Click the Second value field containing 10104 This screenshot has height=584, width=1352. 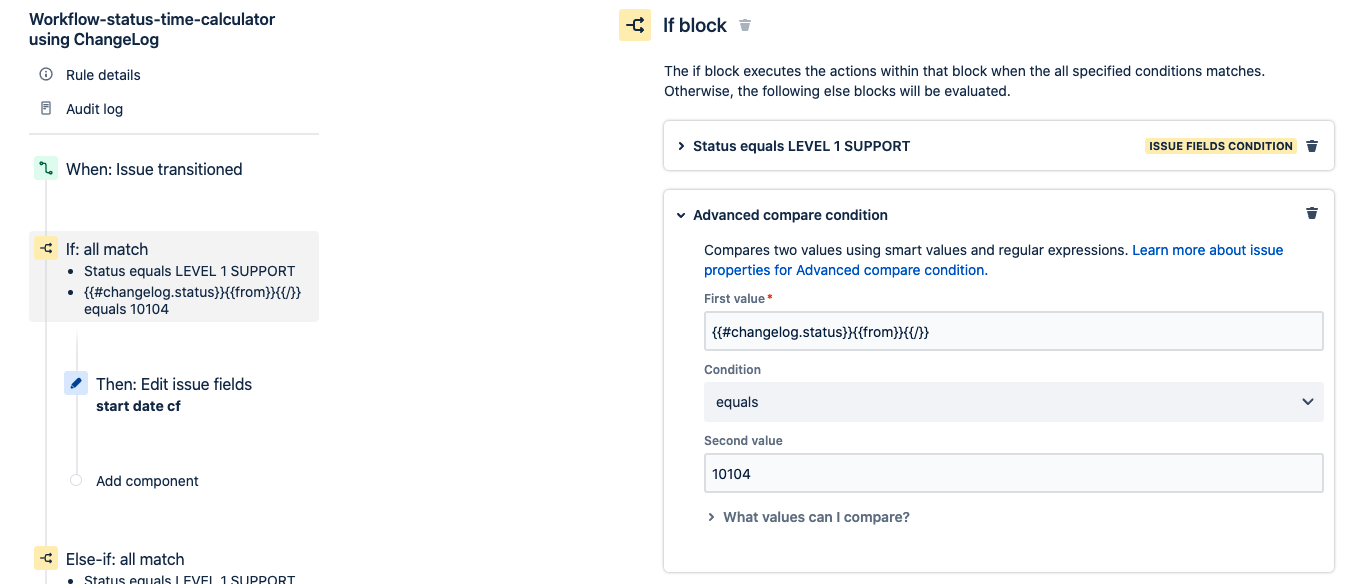(x=1013, y=474)
